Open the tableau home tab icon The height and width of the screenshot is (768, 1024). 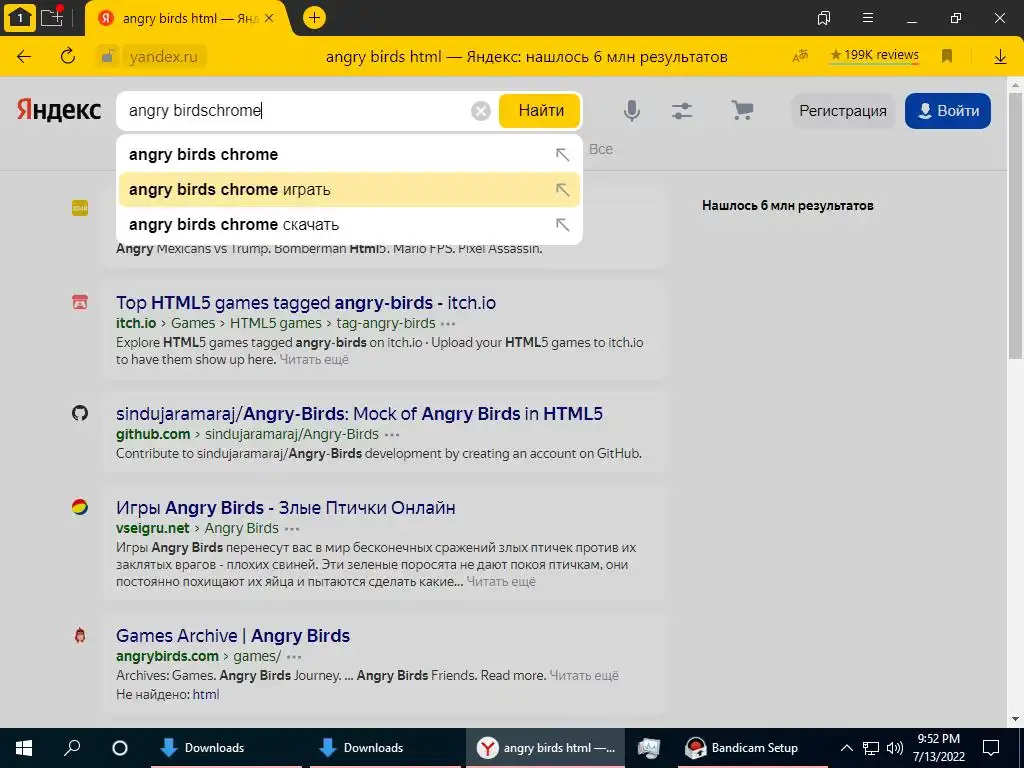(19, 18)
